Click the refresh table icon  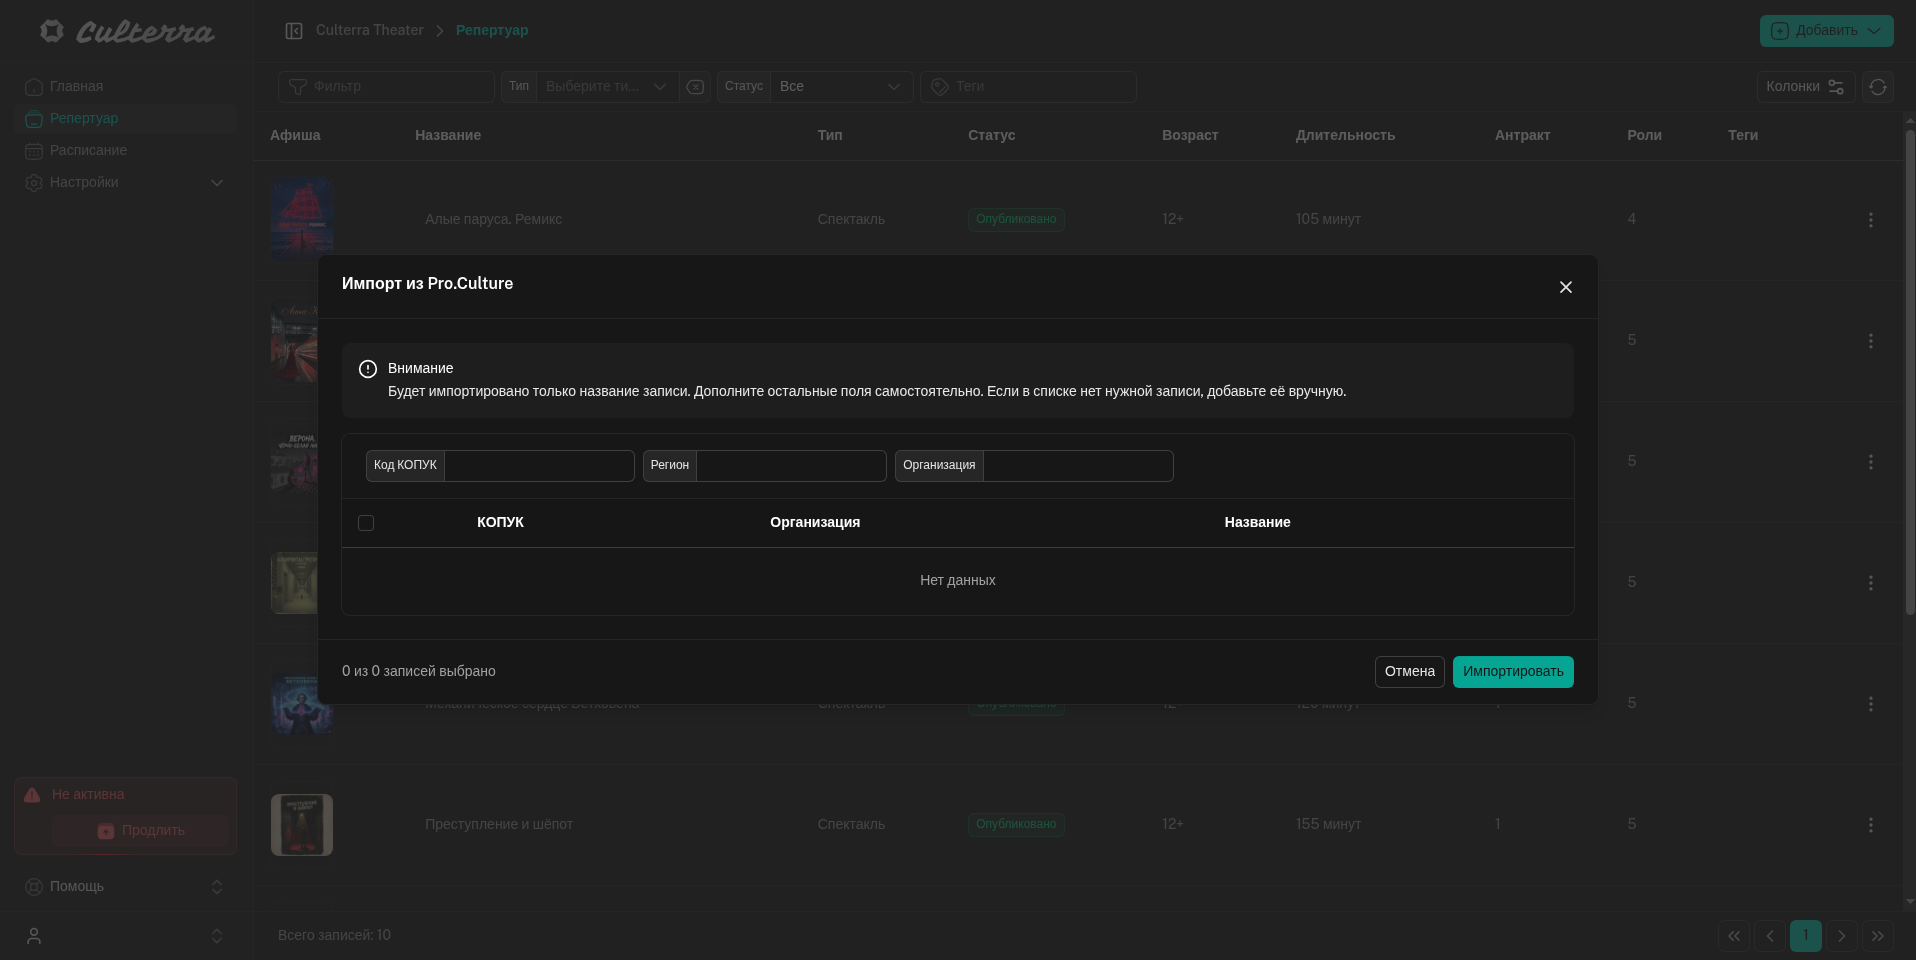1877,87
